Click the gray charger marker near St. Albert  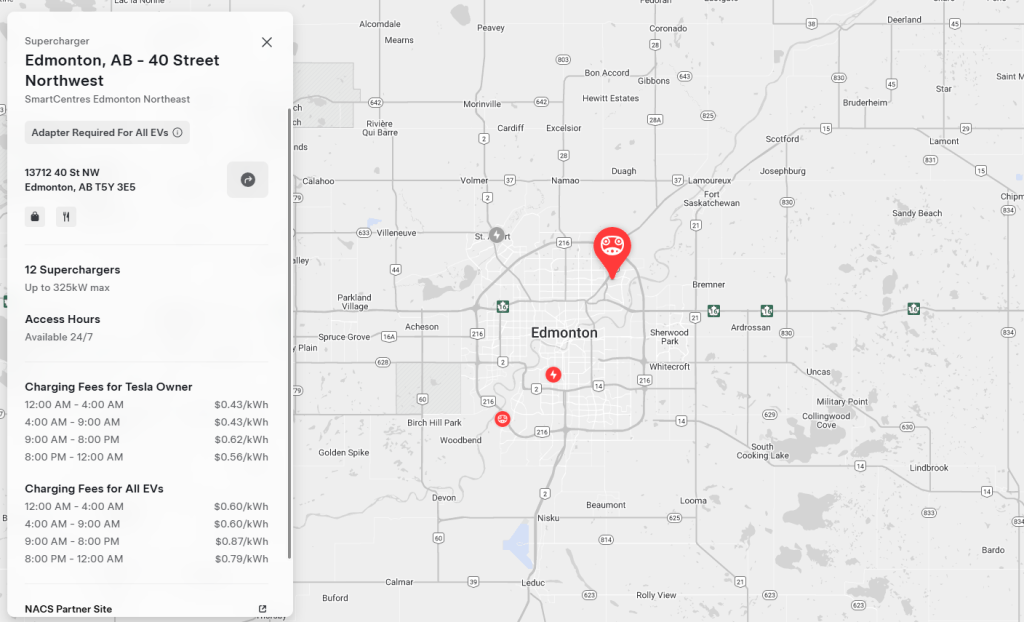click(x=496, y=234)
